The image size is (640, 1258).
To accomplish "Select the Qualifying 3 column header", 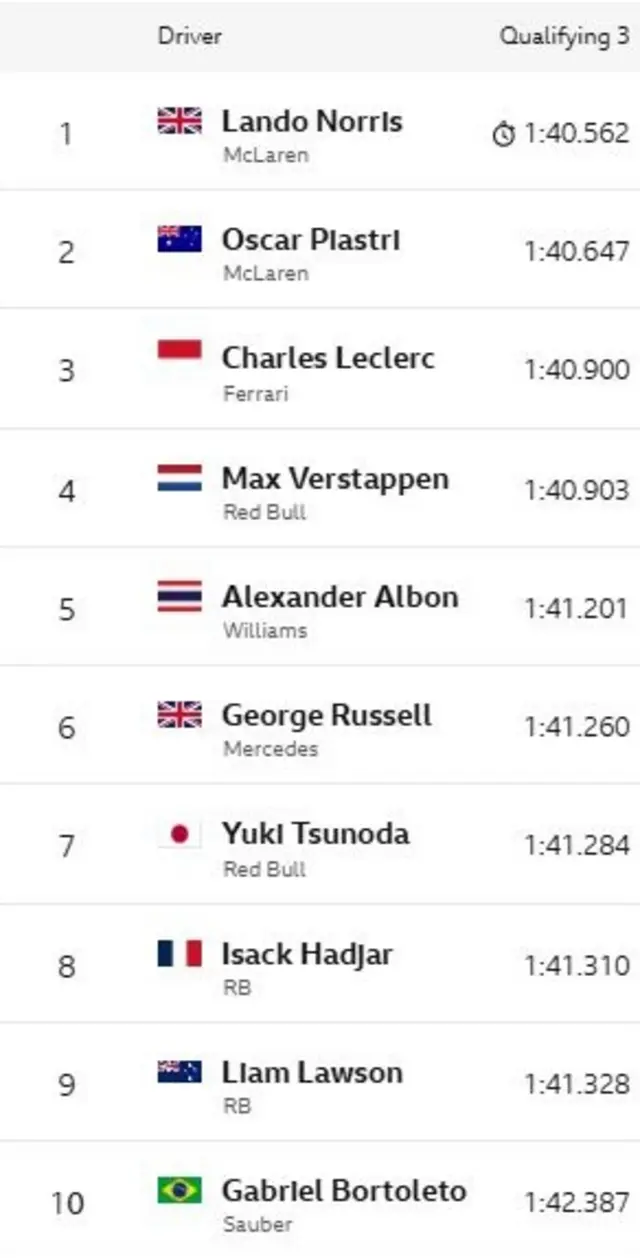I will click(565, 37).
